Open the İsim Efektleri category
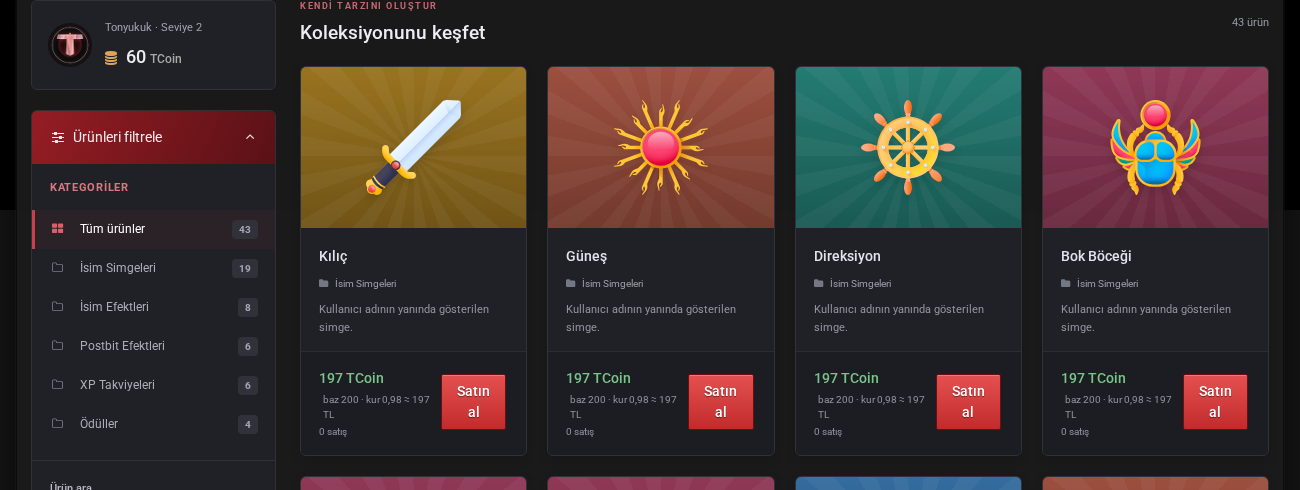This screenshot has height=490, width=1300. 154,307
